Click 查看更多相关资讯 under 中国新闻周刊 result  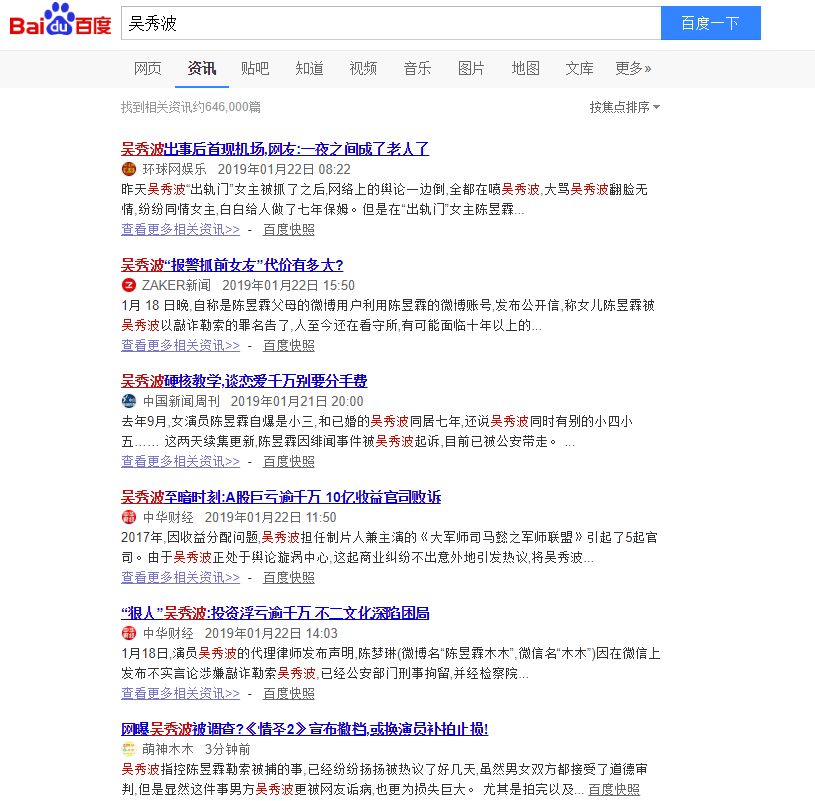pos(180,461)
